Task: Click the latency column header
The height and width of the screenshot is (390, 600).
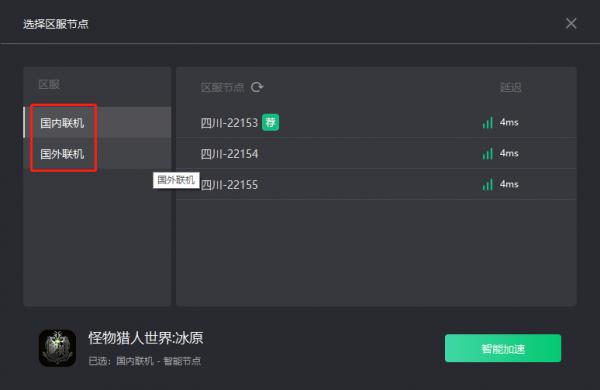Action: 510,88
